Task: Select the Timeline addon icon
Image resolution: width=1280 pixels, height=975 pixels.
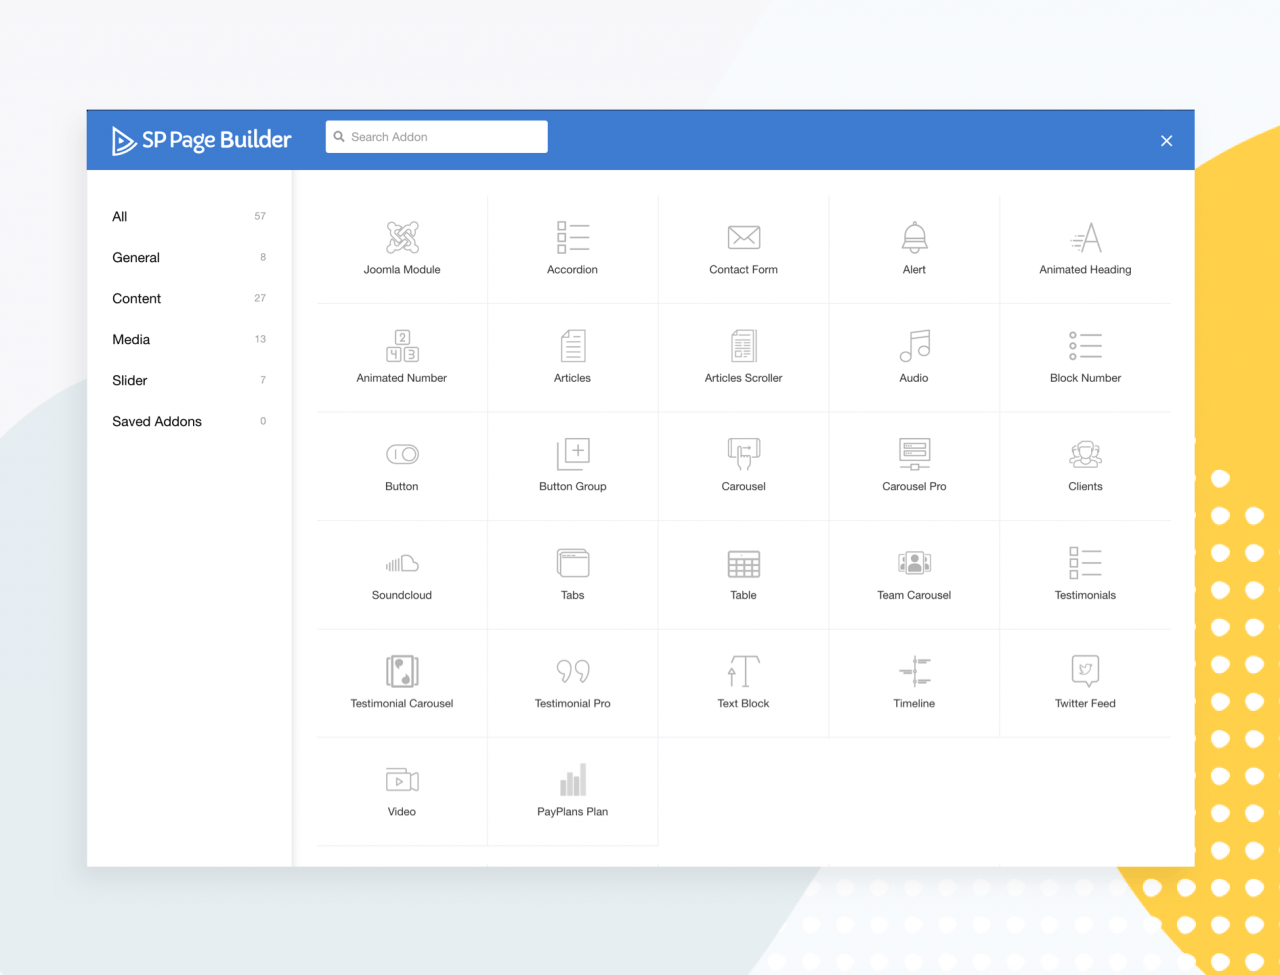Action: pos(915,671)
